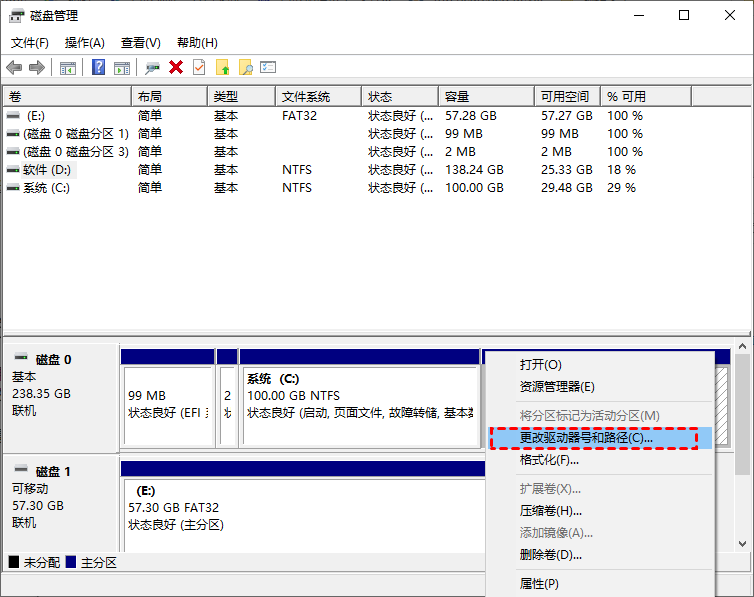Sort by 文件系统 column header
This screenshot has width=754, height=597.
(x=306, y=97)
